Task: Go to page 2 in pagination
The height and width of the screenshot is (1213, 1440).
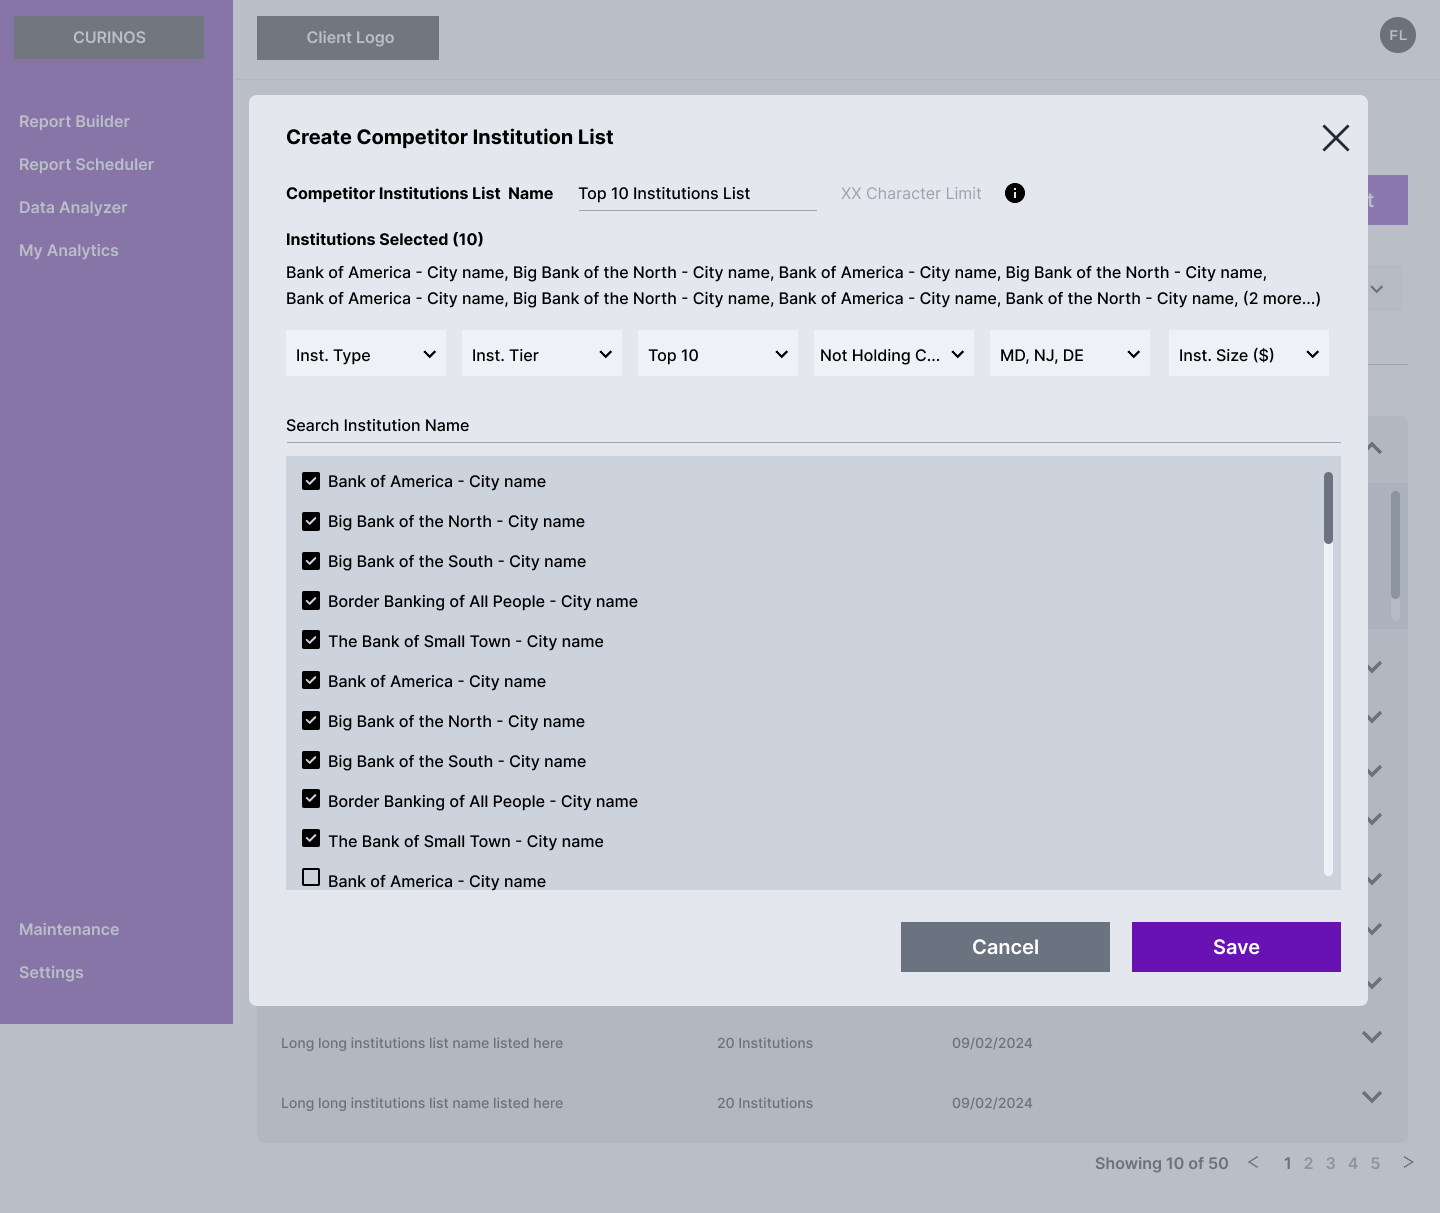Action: coord(1308,1163)
